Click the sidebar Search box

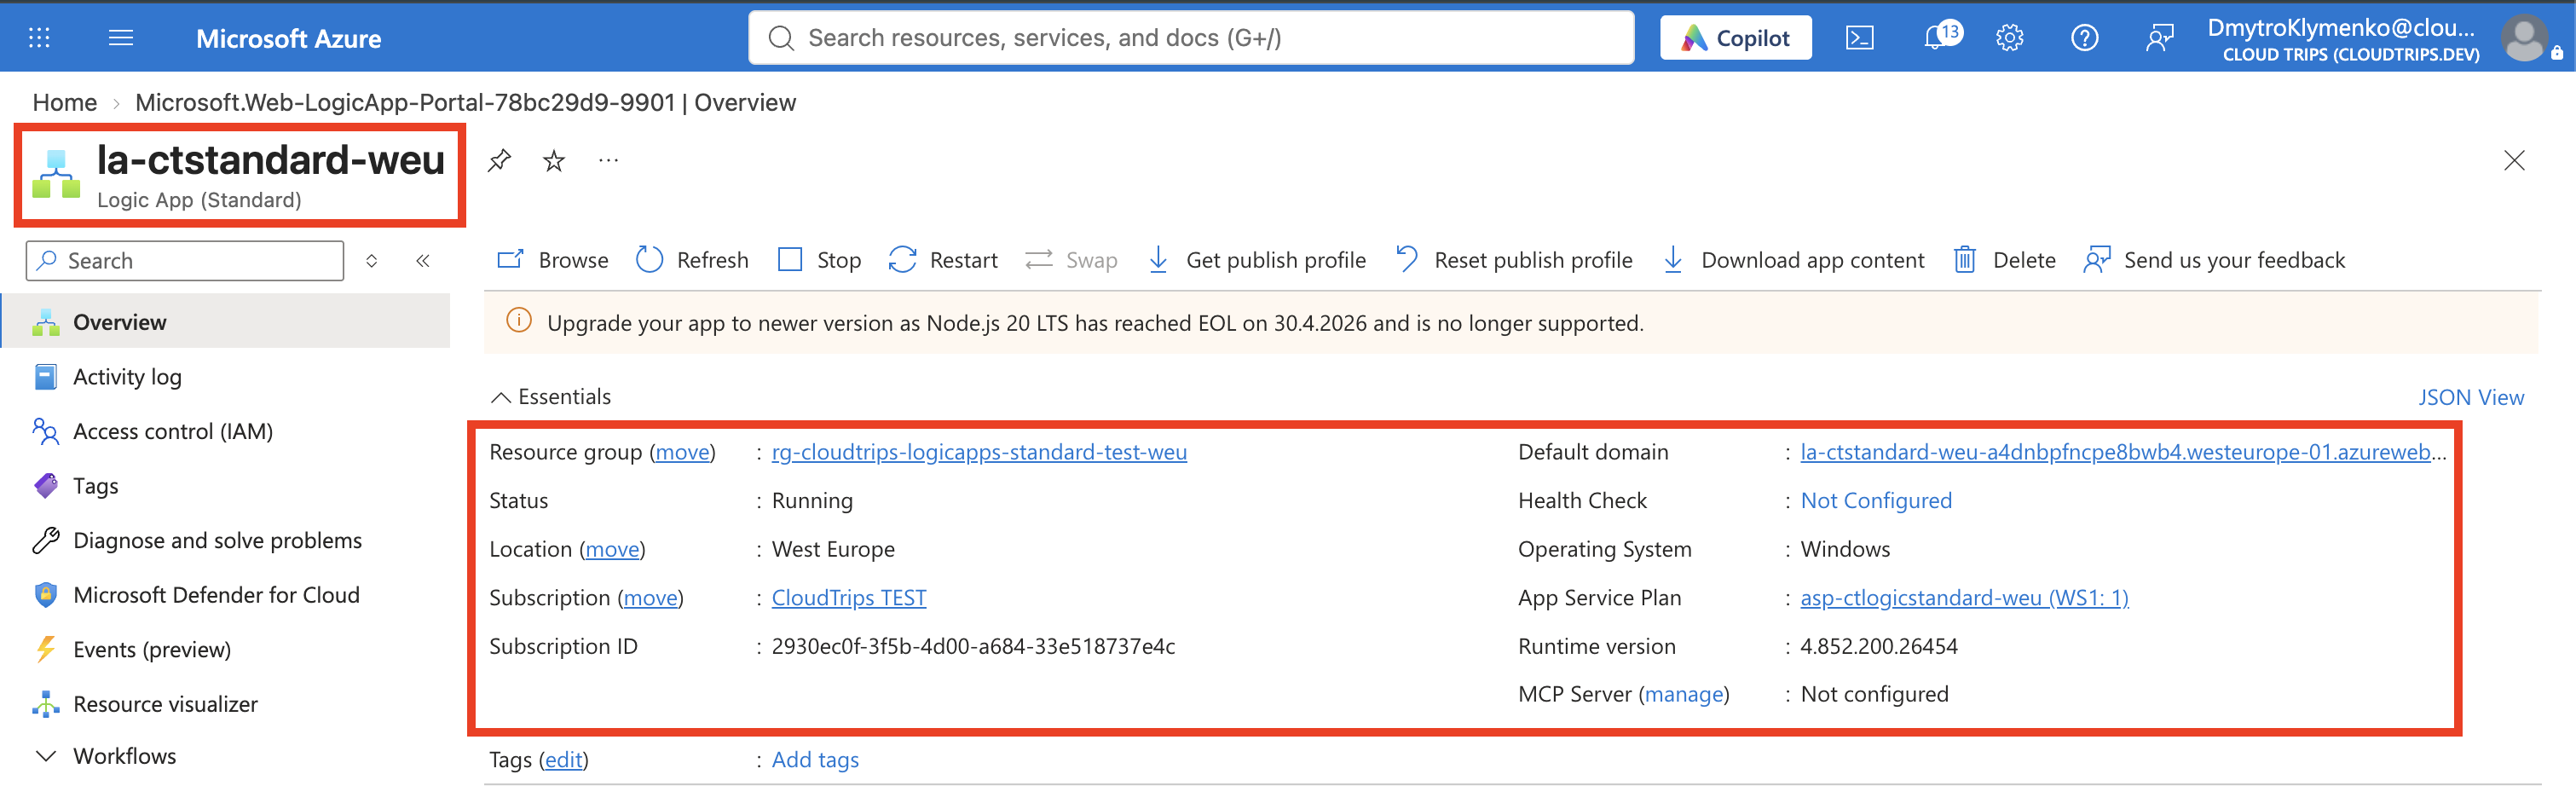[x=185, y=261]
